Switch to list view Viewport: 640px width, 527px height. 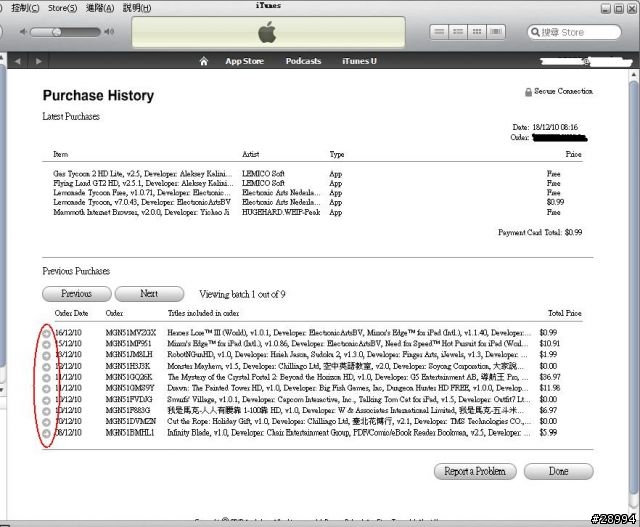point(439,32)
